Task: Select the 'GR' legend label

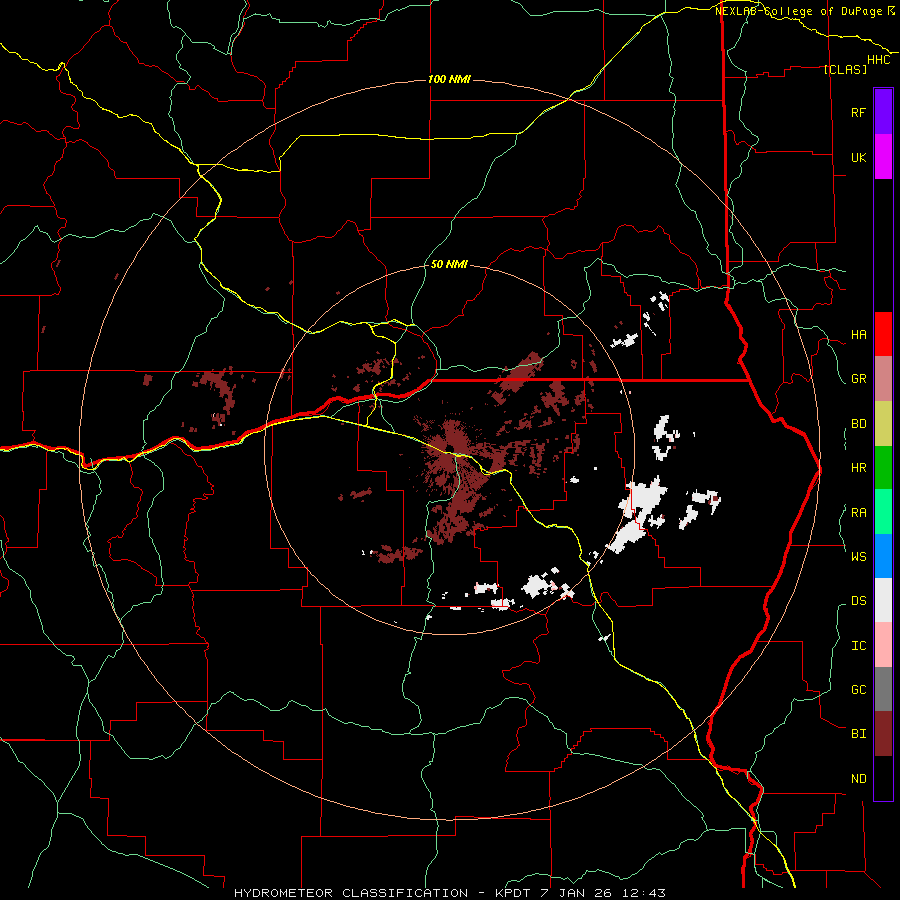Action: click(x=858, y=379)
